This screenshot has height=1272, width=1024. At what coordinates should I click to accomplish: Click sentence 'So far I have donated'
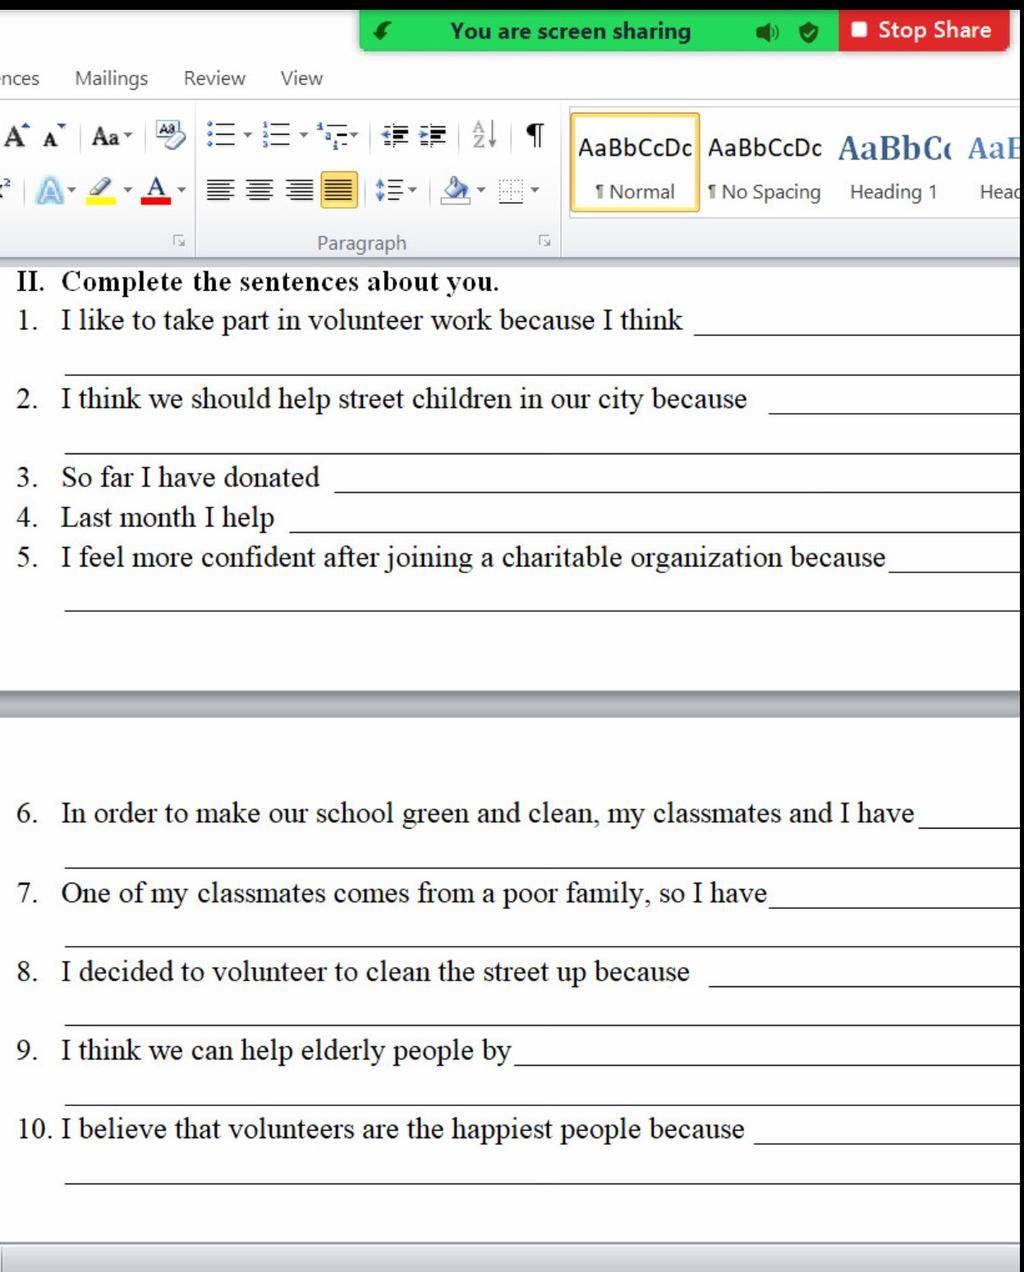[190, 477]
